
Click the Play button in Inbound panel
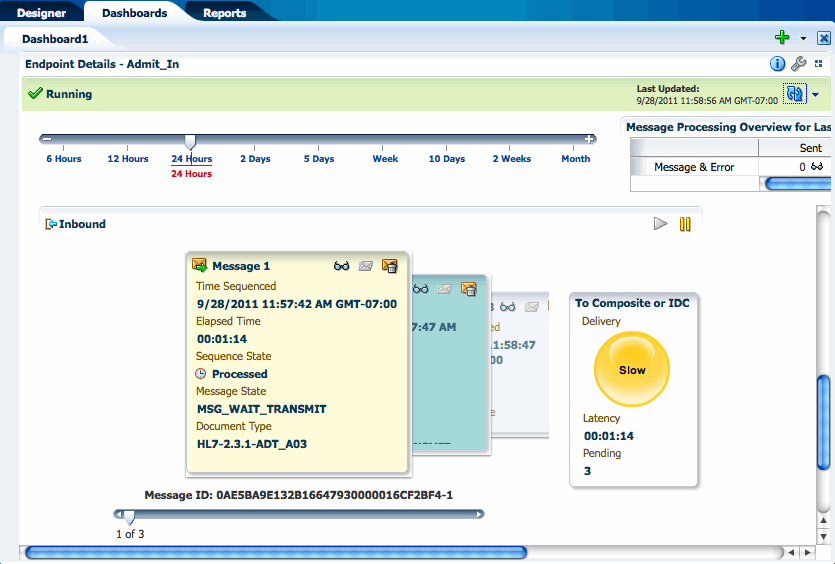[x=660, y=224]
